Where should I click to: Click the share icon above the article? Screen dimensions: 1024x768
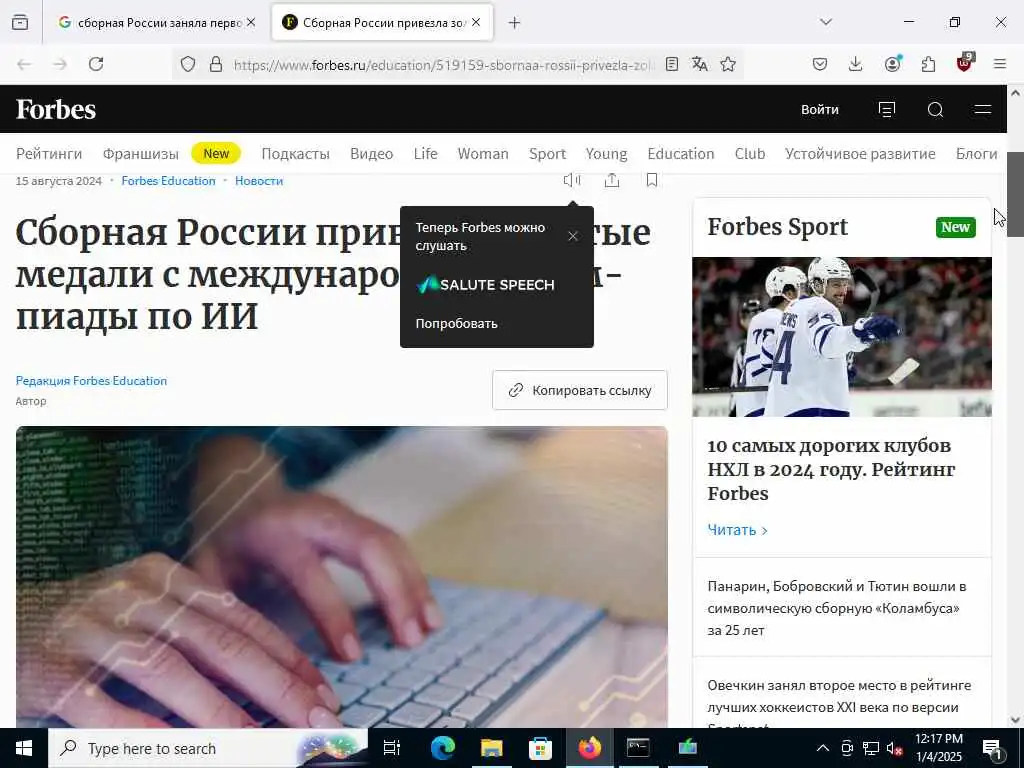pos(612,180)
